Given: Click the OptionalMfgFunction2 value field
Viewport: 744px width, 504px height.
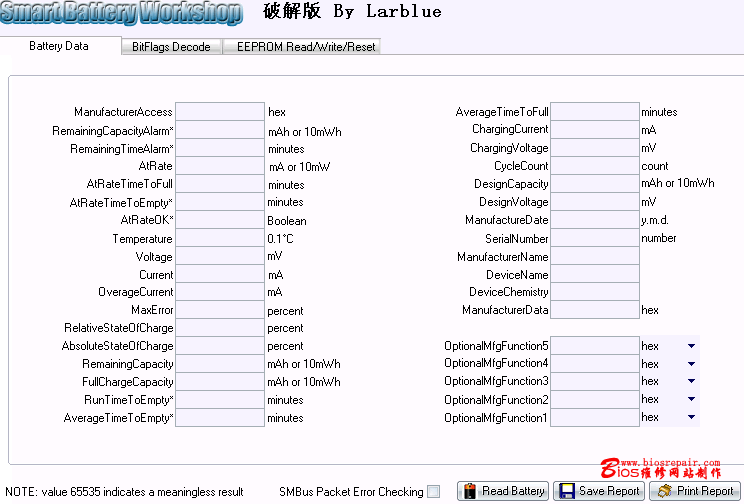Looking at the screenshot, I should click(595, 400).
